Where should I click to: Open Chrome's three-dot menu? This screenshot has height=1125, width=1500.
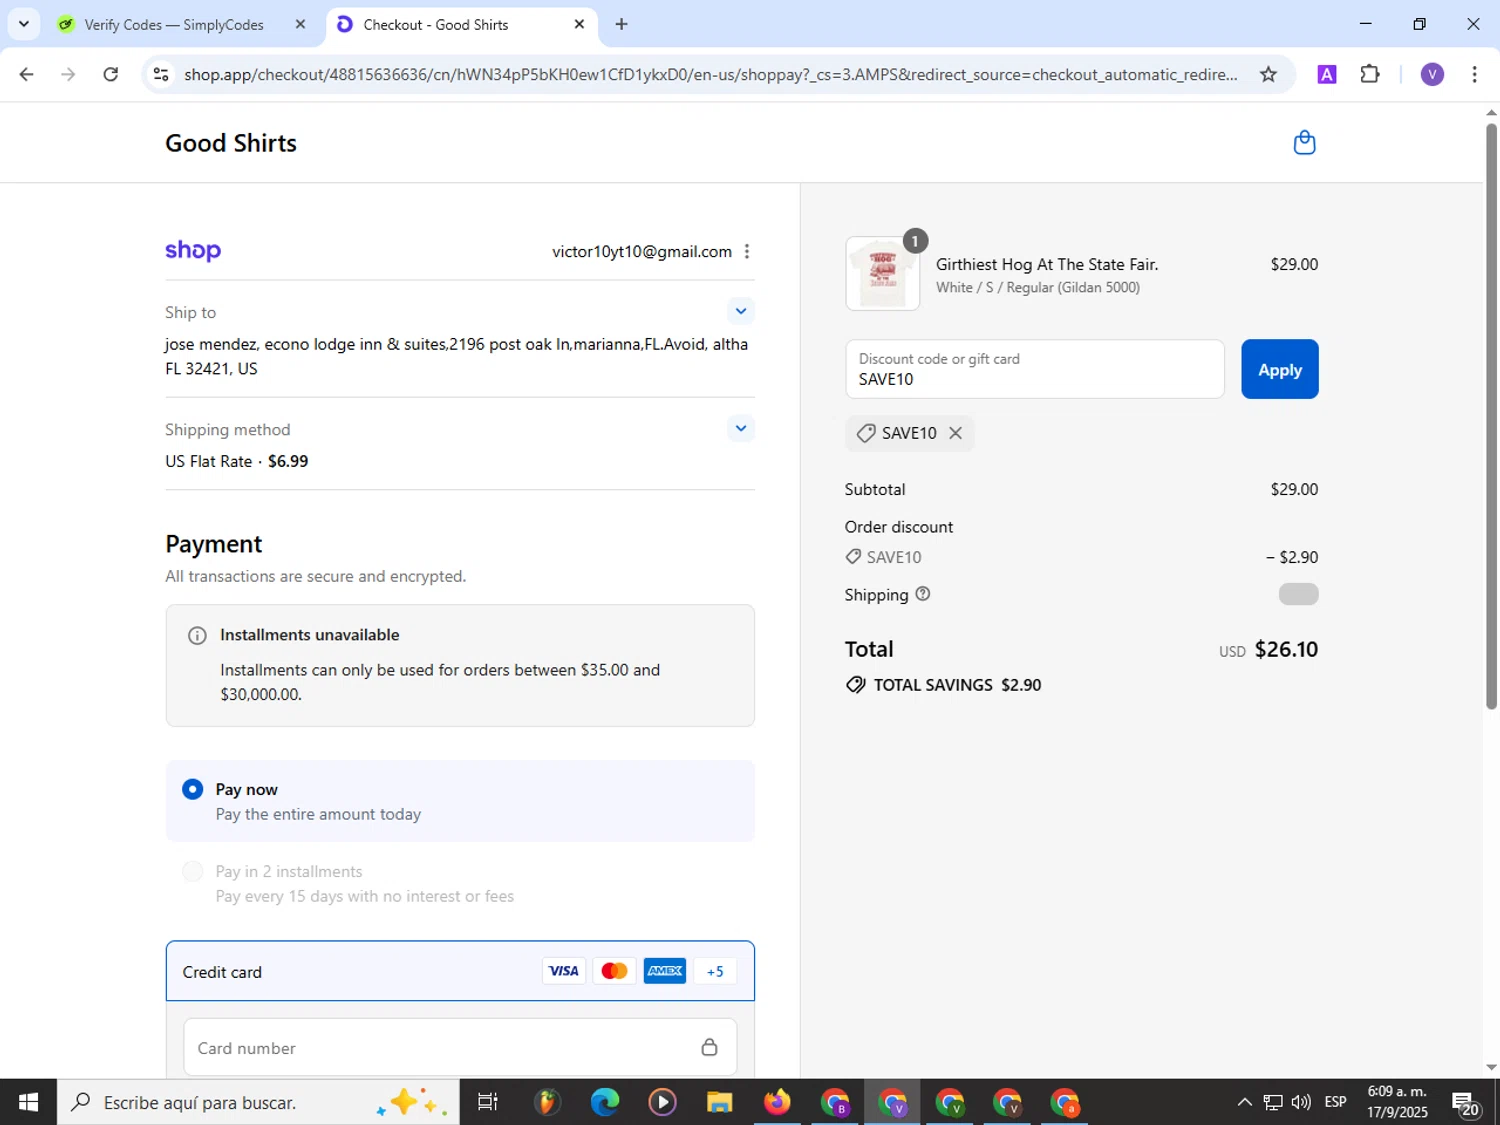[1474, 74]
